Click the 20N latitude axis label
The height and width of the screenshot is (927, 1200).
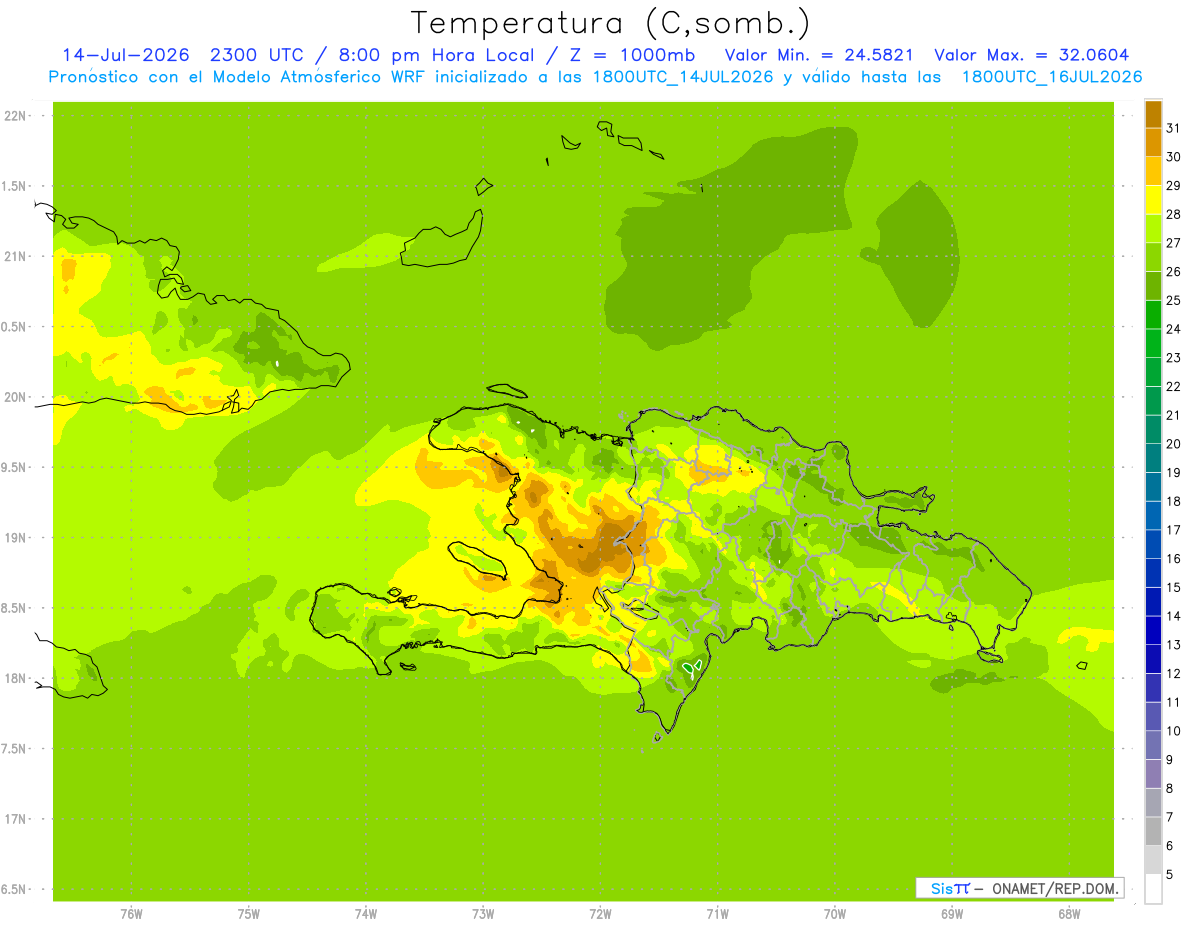pos(16,397)
